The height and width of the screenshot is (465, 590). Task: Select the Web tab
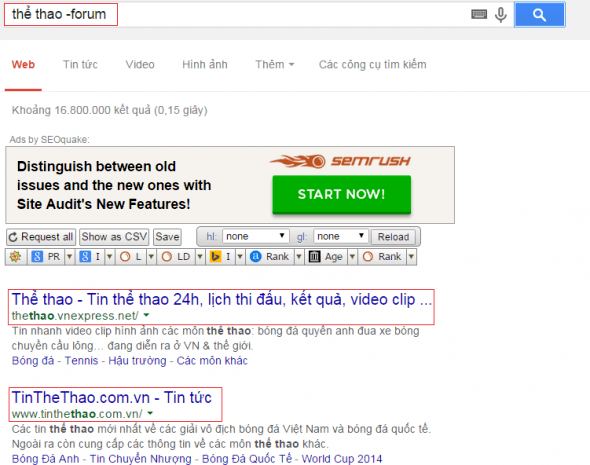[23, 64]
